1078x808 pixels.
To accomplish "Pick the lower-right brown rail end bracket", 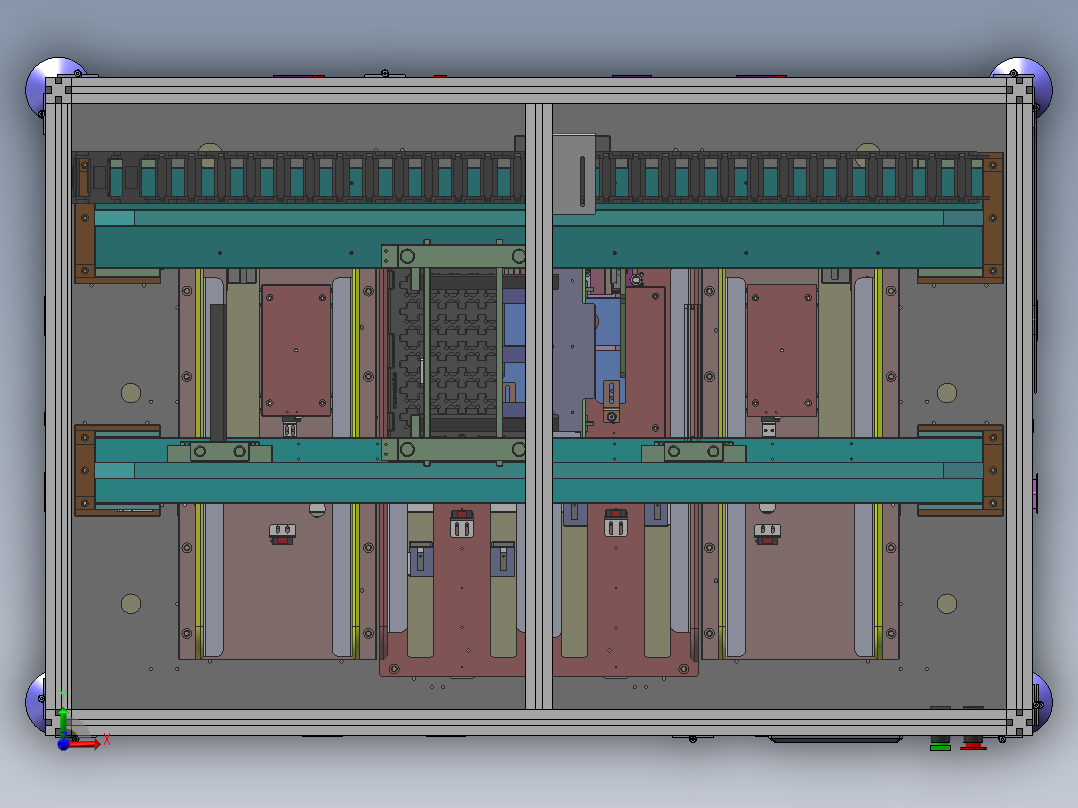I will pos(993,470).
